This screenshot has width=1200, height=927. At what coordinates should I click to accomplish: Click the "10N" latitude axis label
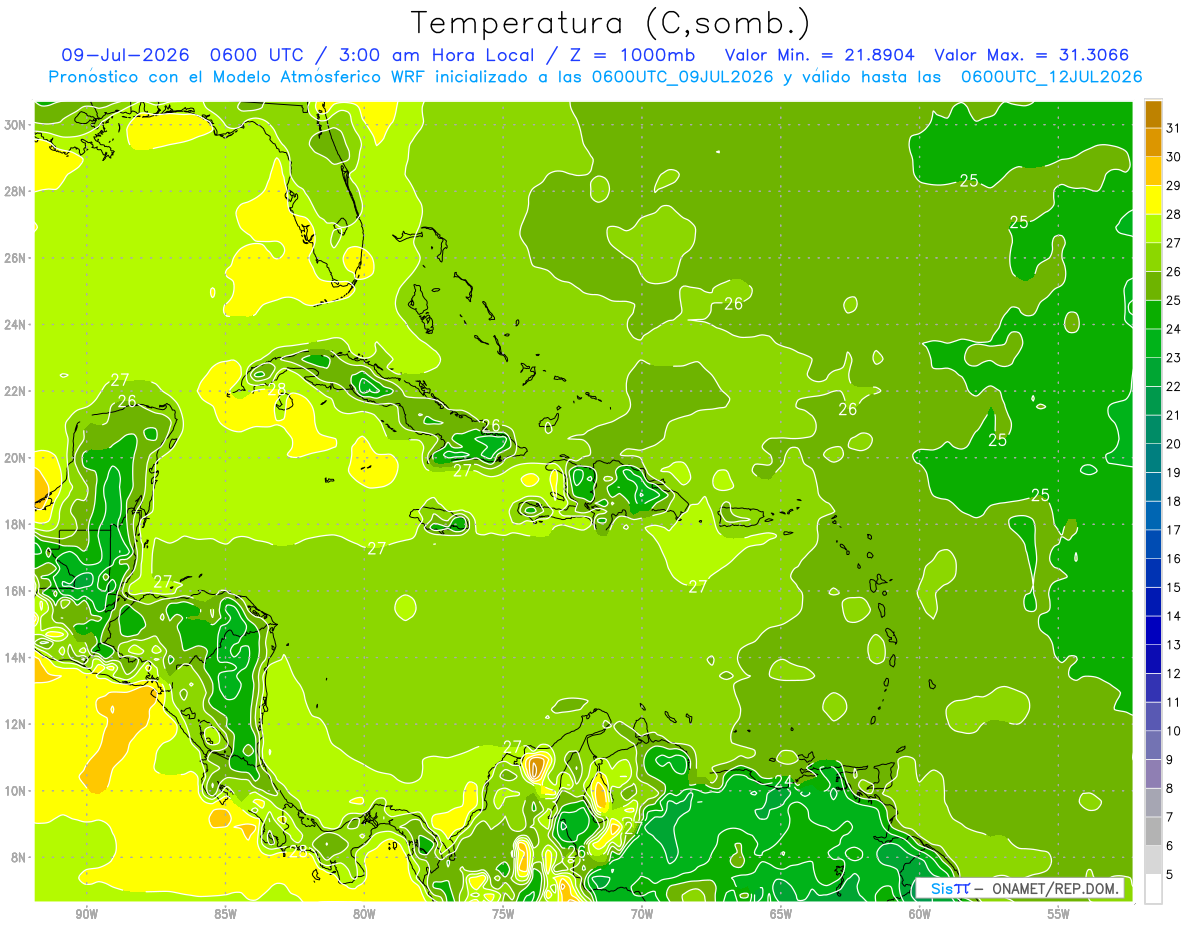pyautogui.click(x=17, y=791)
